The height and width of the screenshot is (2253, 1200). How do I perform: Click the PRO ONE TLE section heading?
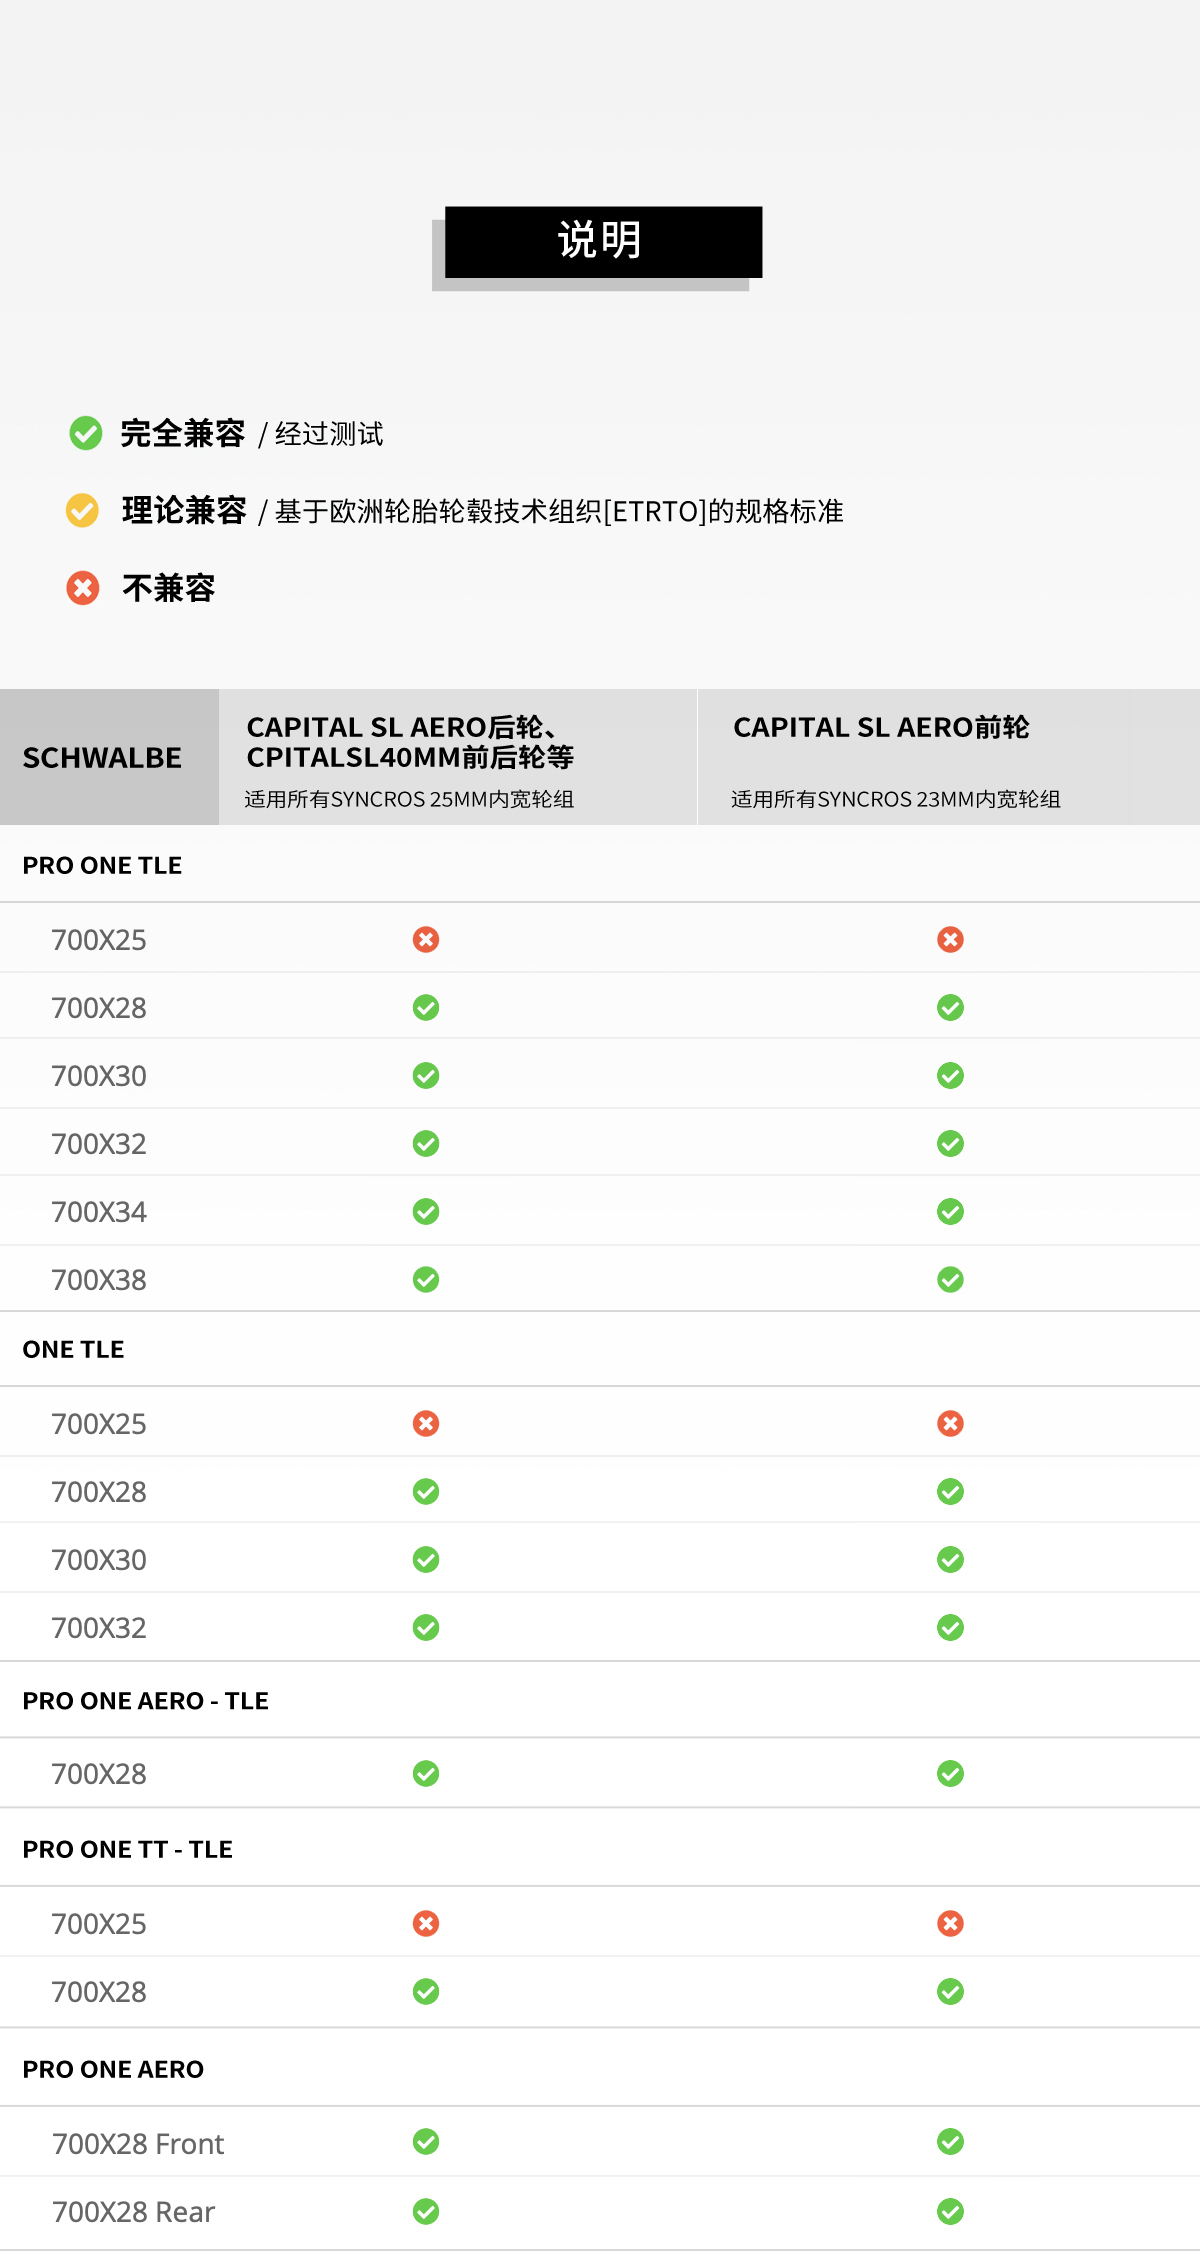[102, 865]
